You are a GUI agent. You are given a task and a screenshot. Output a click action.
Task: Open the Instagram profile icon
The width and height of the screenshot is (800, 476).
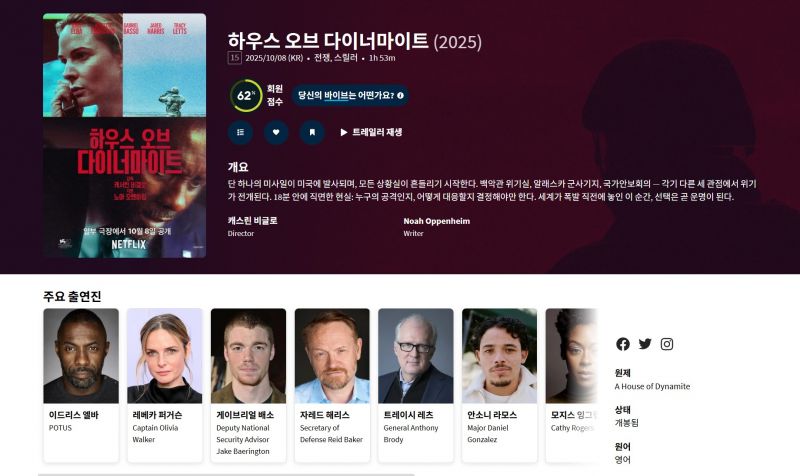coord(667,344)
